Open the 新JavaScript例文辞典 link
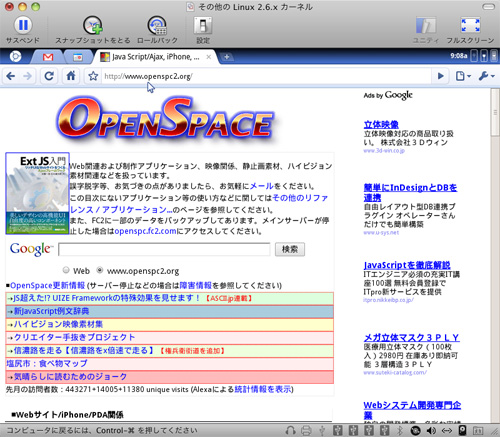 (x=51, y=311)
